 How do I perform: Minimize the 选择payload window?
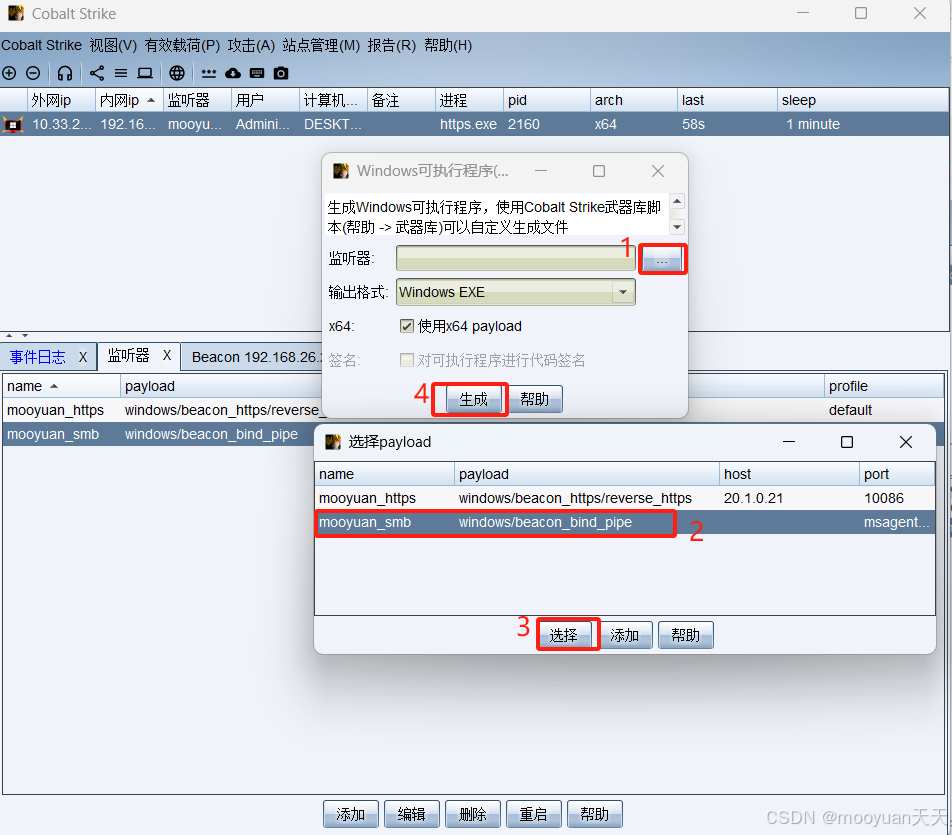coord(789,442)
